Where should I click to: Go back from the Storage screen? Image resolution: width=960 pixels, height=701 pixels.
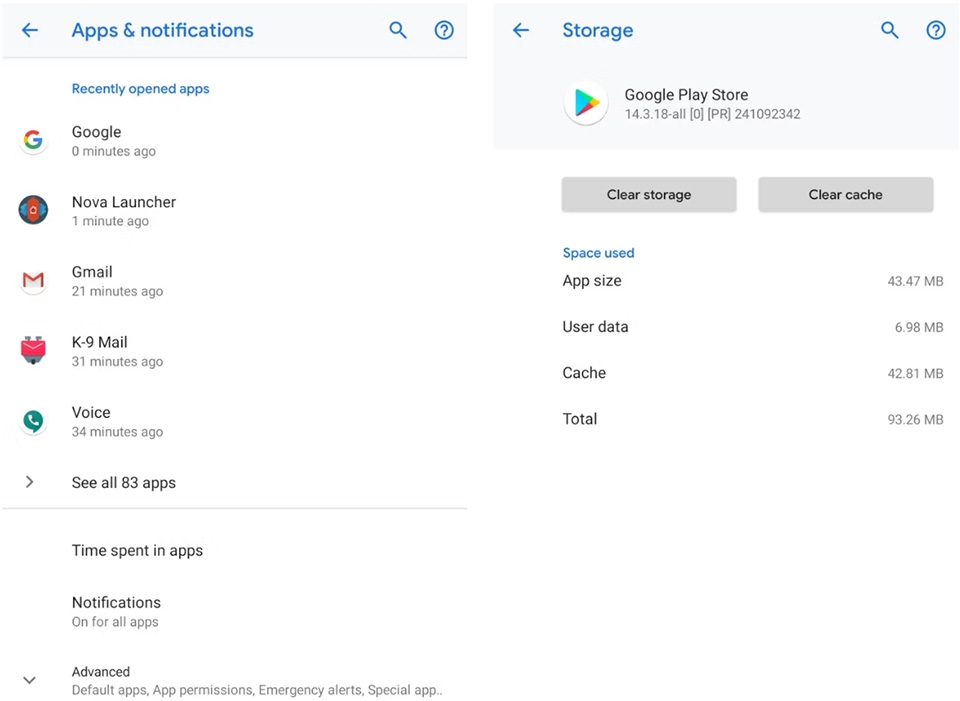[520, 30]
